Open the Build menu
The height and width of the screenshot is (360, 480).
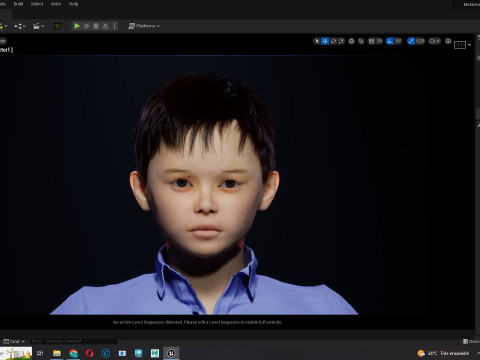18,4
